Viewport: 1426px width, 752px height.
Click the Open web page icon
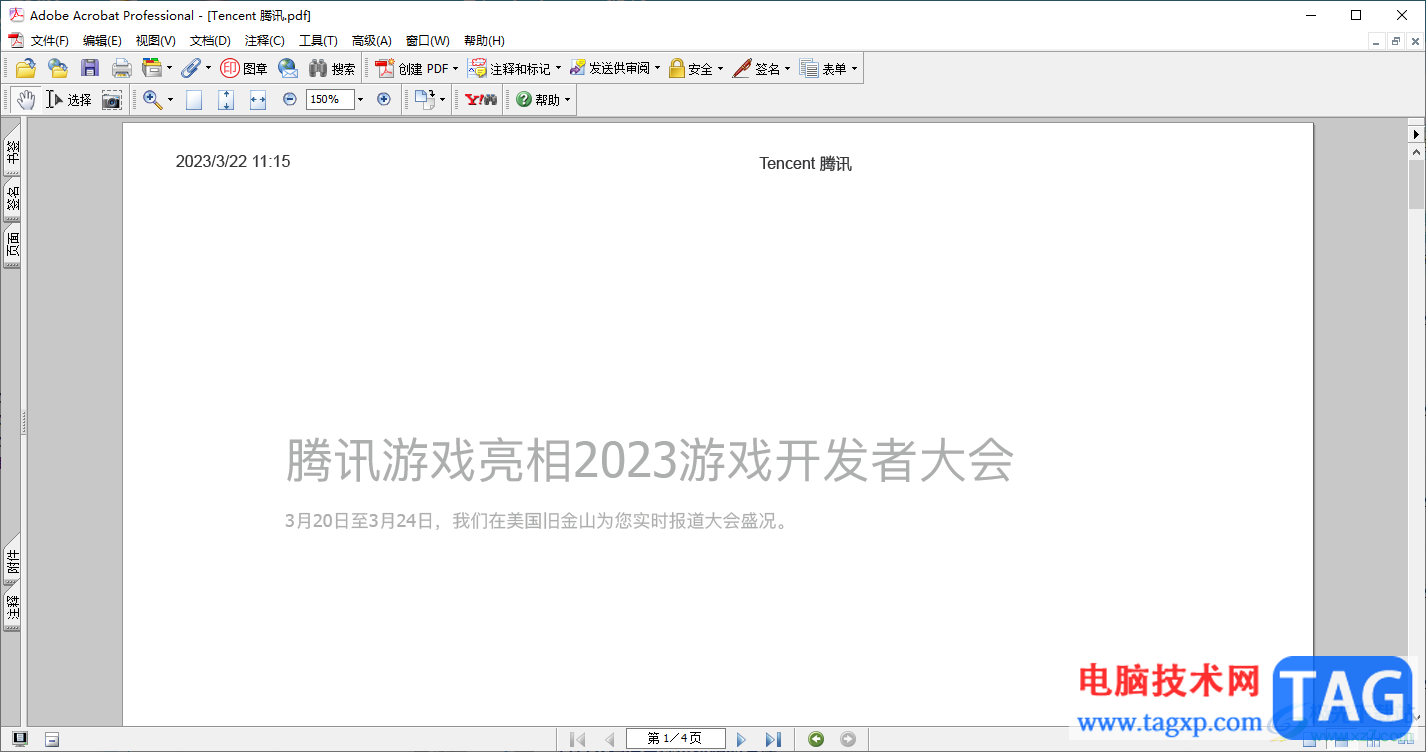point(58,68)
